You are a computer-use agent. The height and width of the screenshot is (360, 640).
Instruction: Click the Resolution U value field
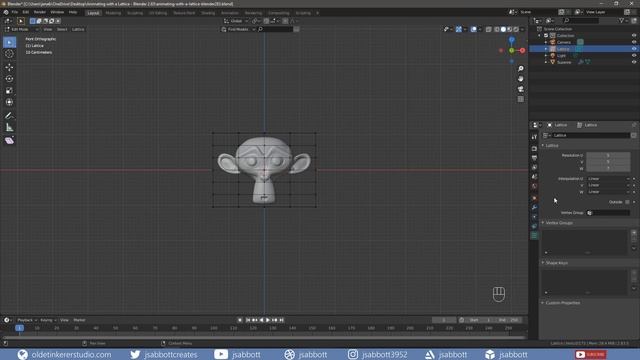pos(608,156)
